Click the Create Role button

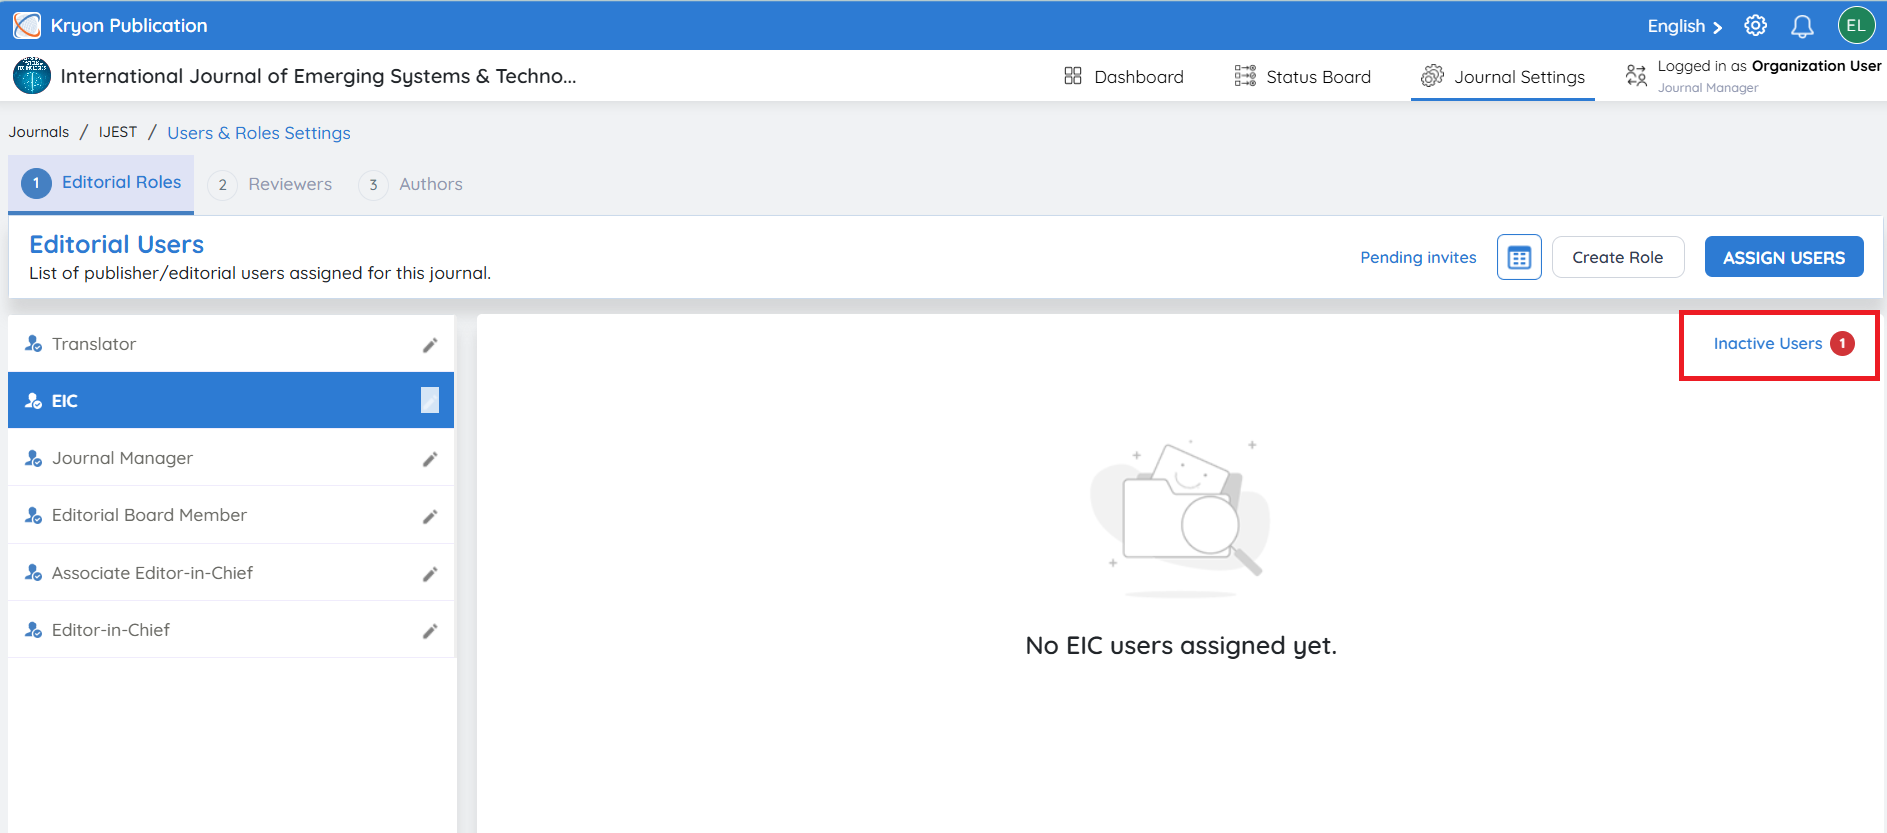(1618, 257)
